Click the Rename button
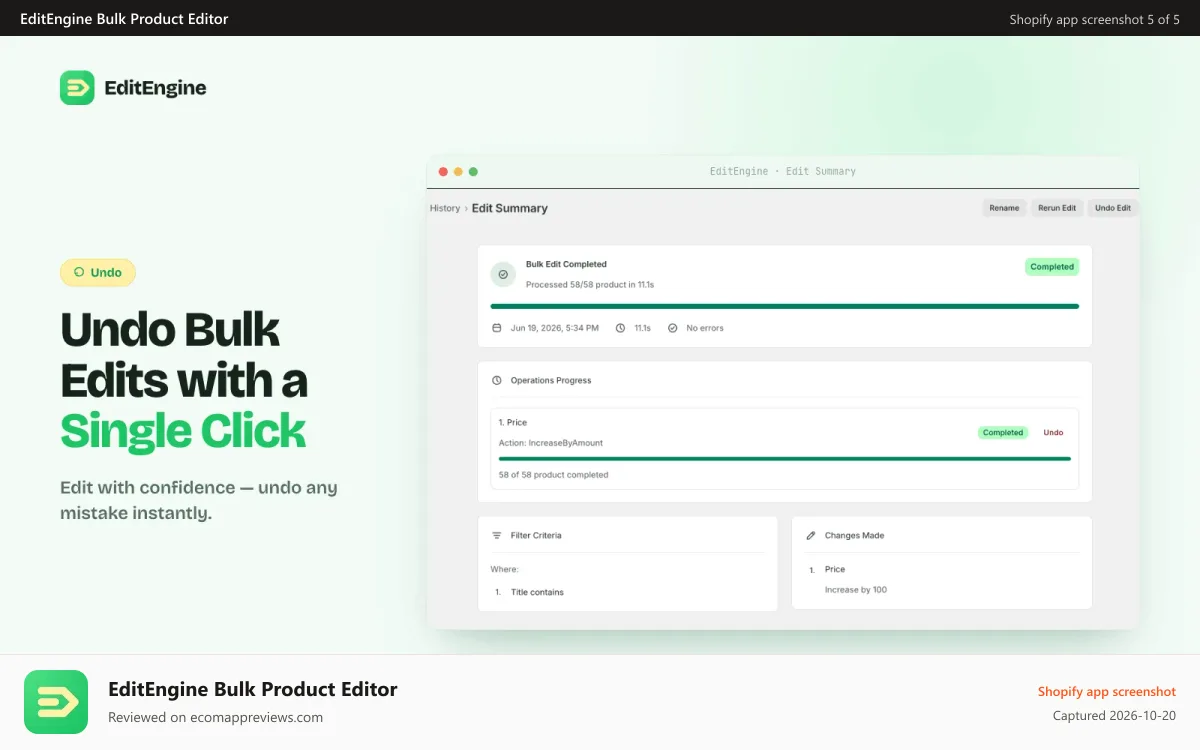Screen dimensions: 1200x750 pos(1004,208)
